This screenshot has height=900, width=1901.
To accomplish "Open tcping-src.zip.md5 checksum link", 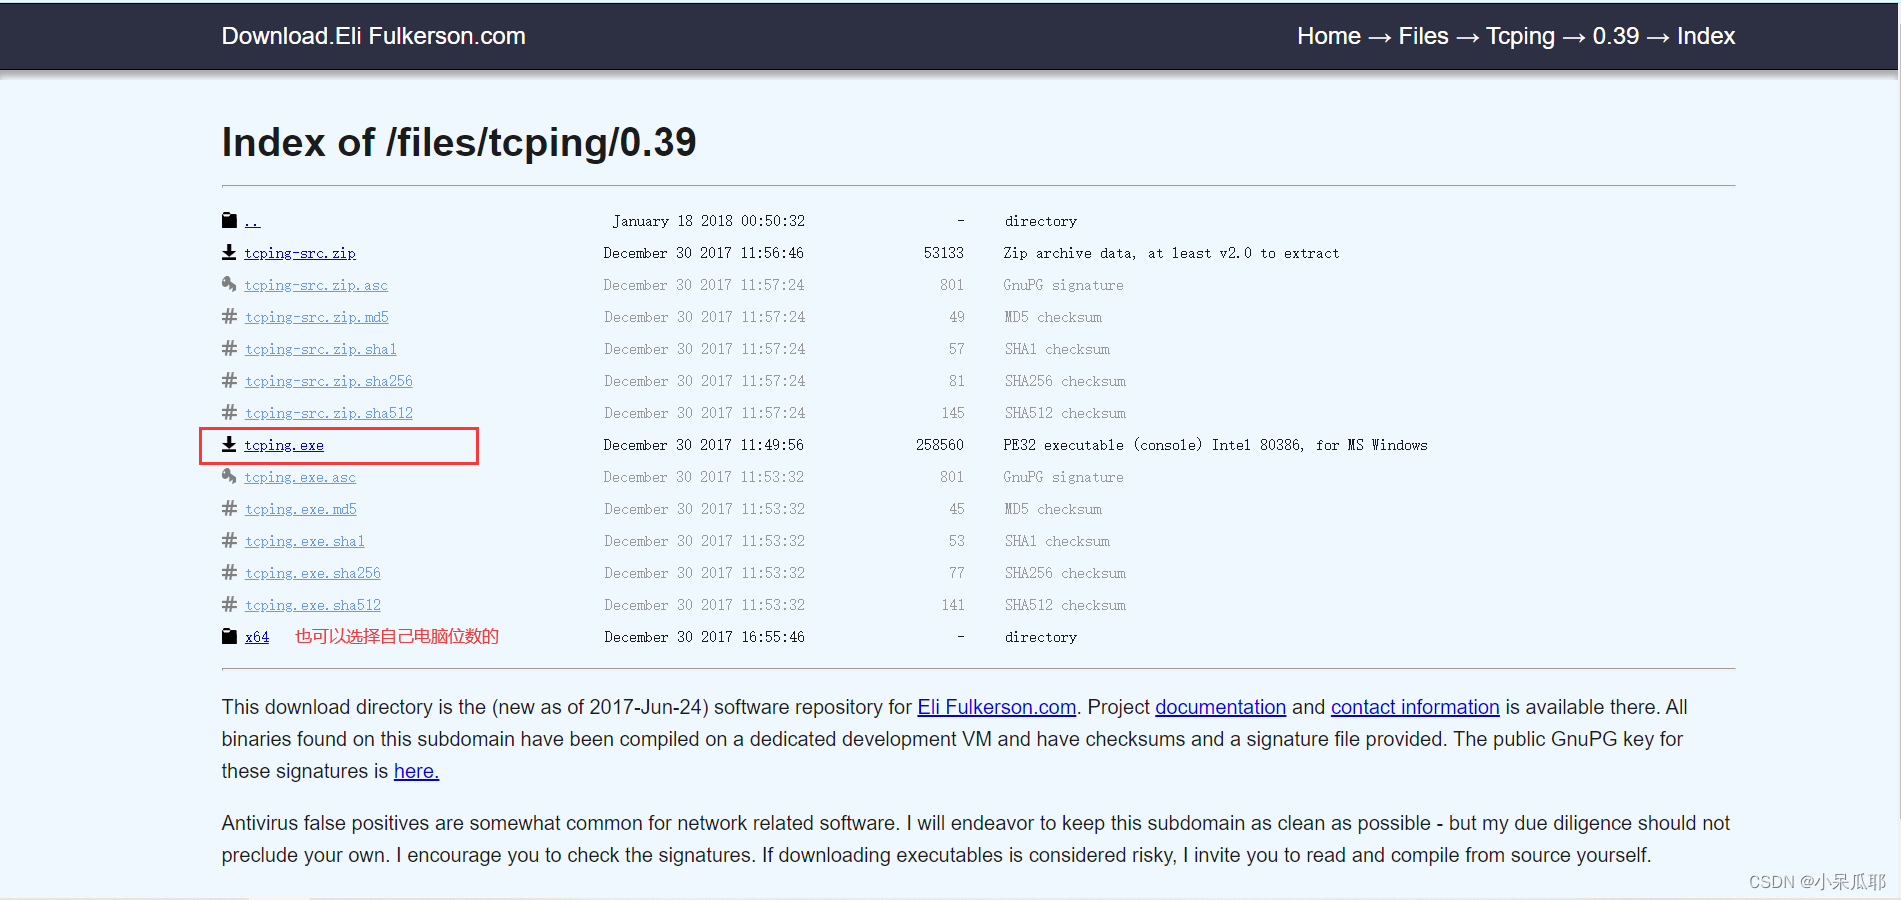I will click(x=316, y=317).
